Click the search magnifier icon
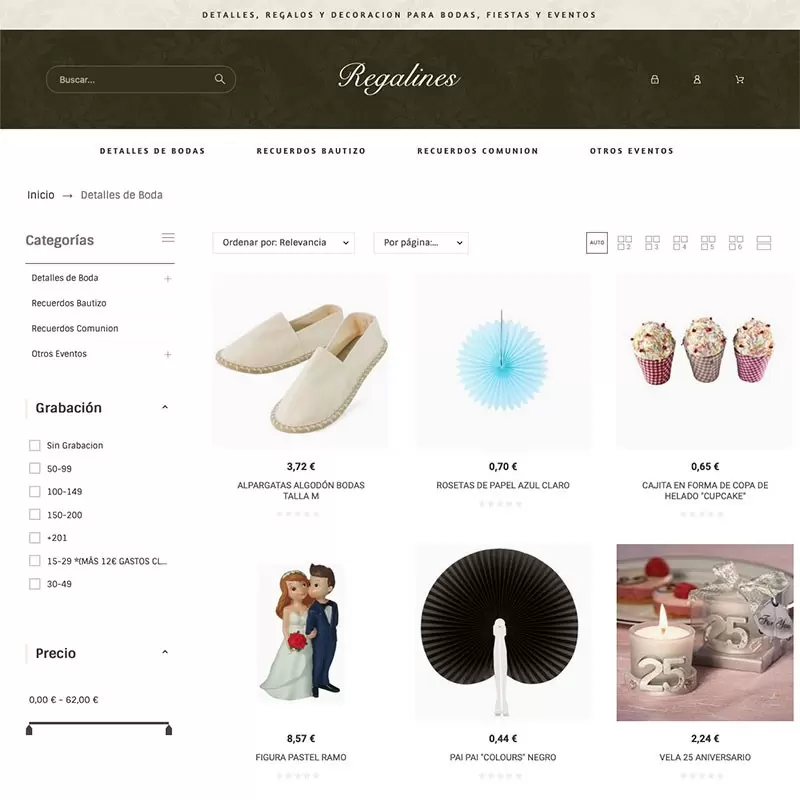The width and height of the screenshot is (800, 800). pyautogui.click(x=220, y=79)
